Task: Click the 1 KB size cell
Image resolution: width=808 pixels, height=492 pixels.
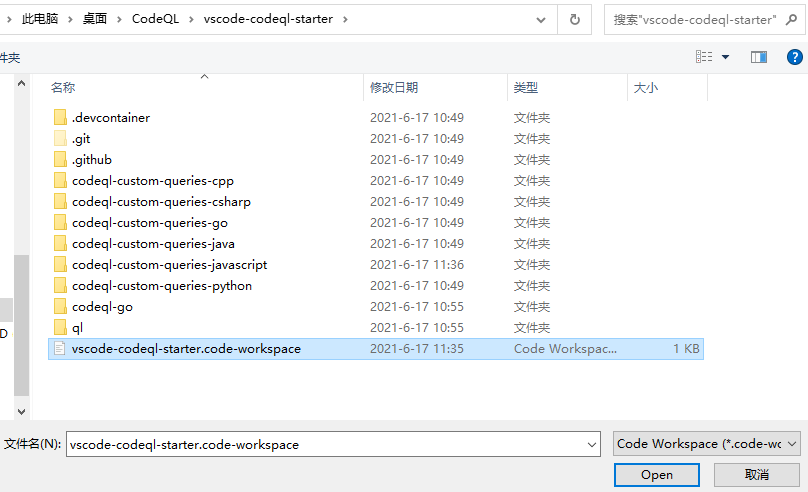Action: click(x=686, y=349)
